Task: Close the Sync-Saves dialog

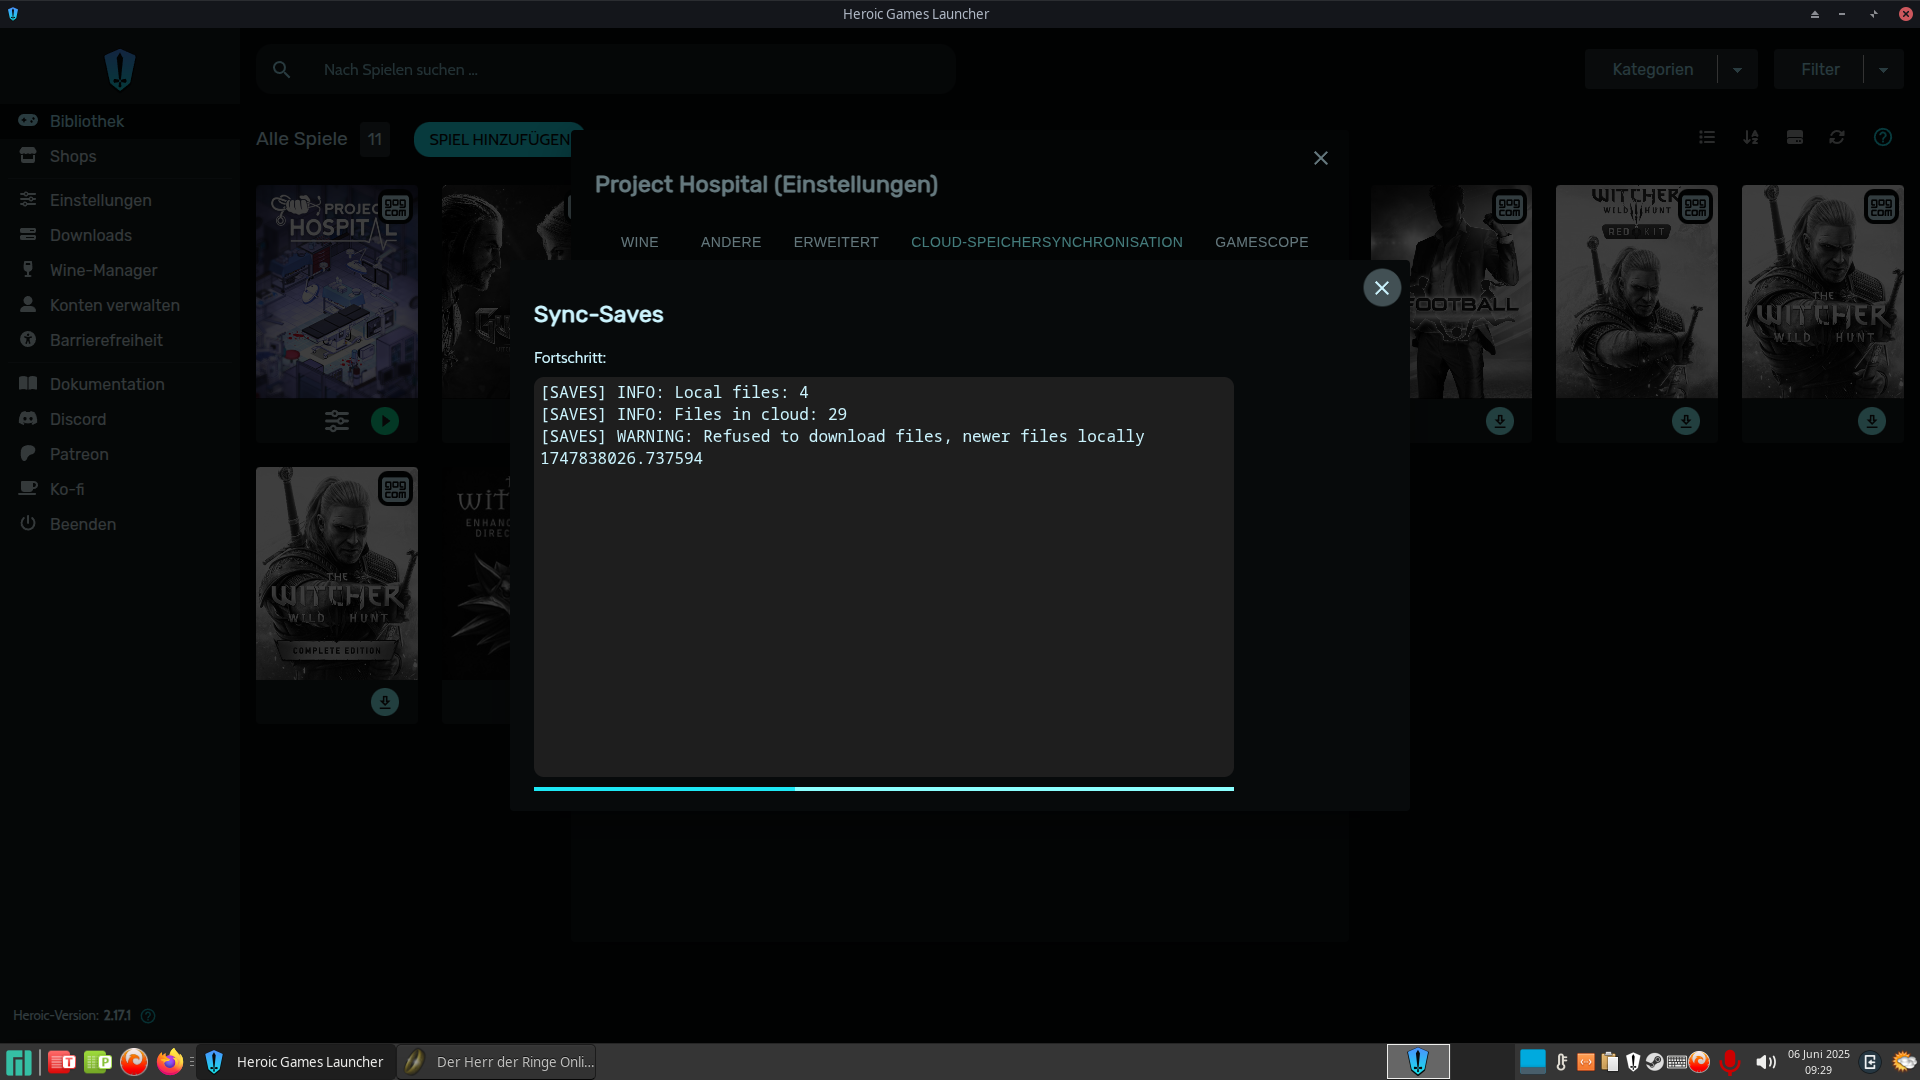Action: [1382, 288]
